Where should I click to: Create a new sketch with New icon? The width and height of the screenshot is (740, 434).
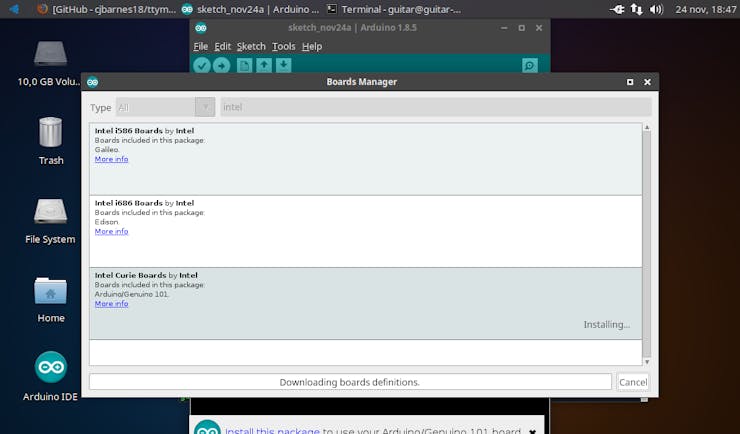pyautogui.click(x=244, y=65)
